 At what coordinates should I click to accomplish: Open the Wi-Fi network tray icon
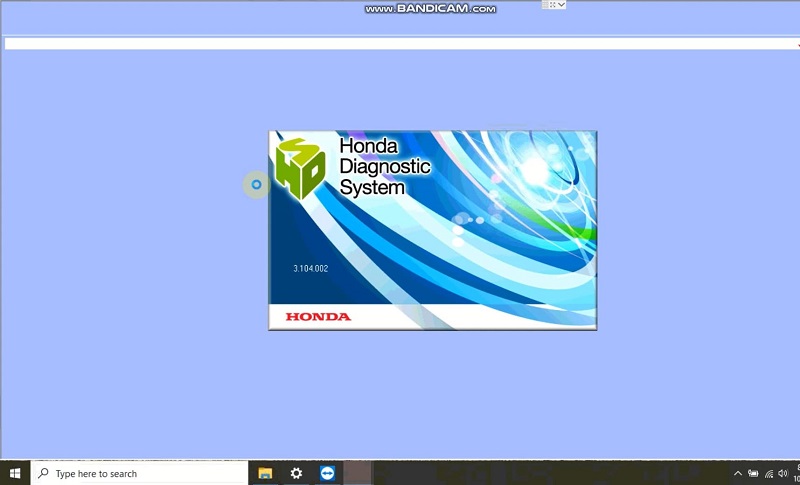click(768, 474)
